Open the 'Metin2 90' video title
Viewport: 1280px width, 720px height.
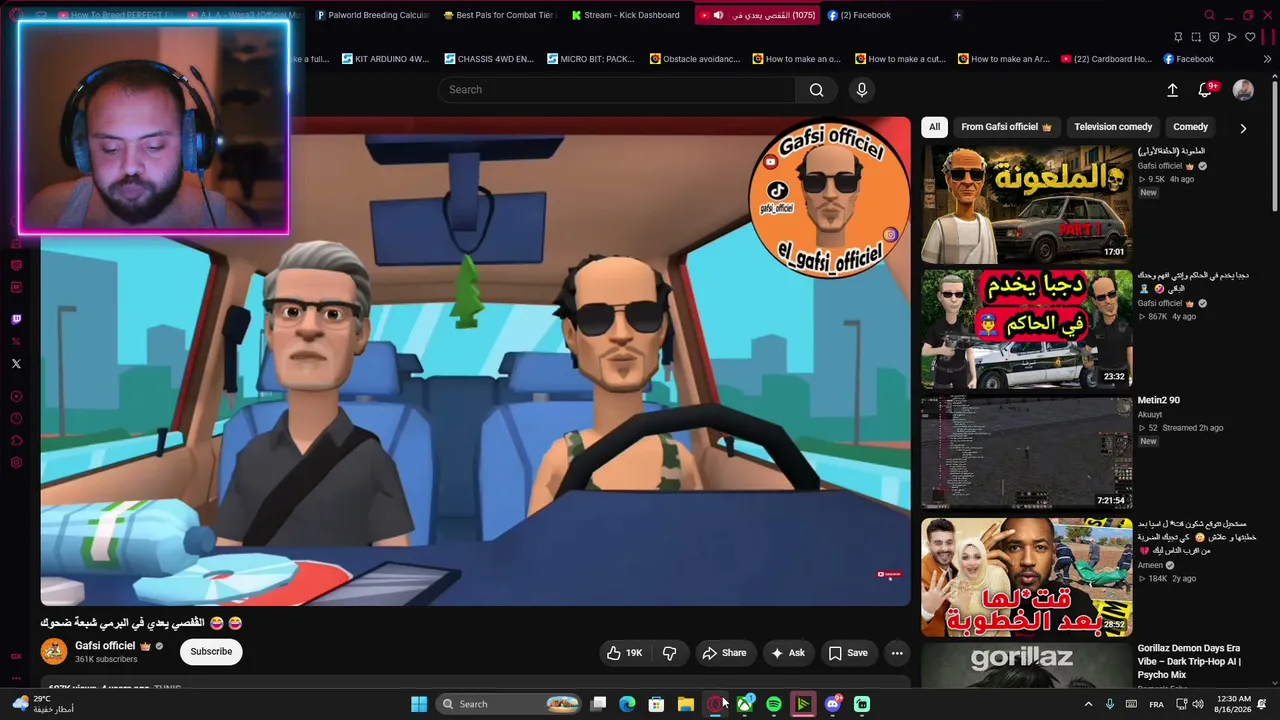click(x=1158, y=400)
